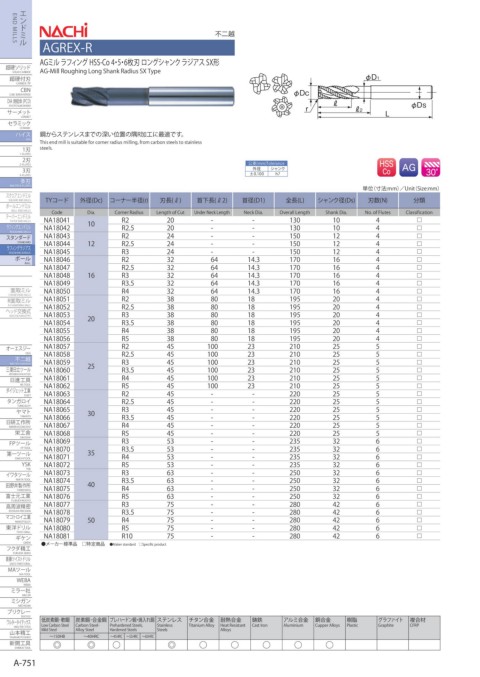Open the オーエスジー maker tab

tap(16, 349)
